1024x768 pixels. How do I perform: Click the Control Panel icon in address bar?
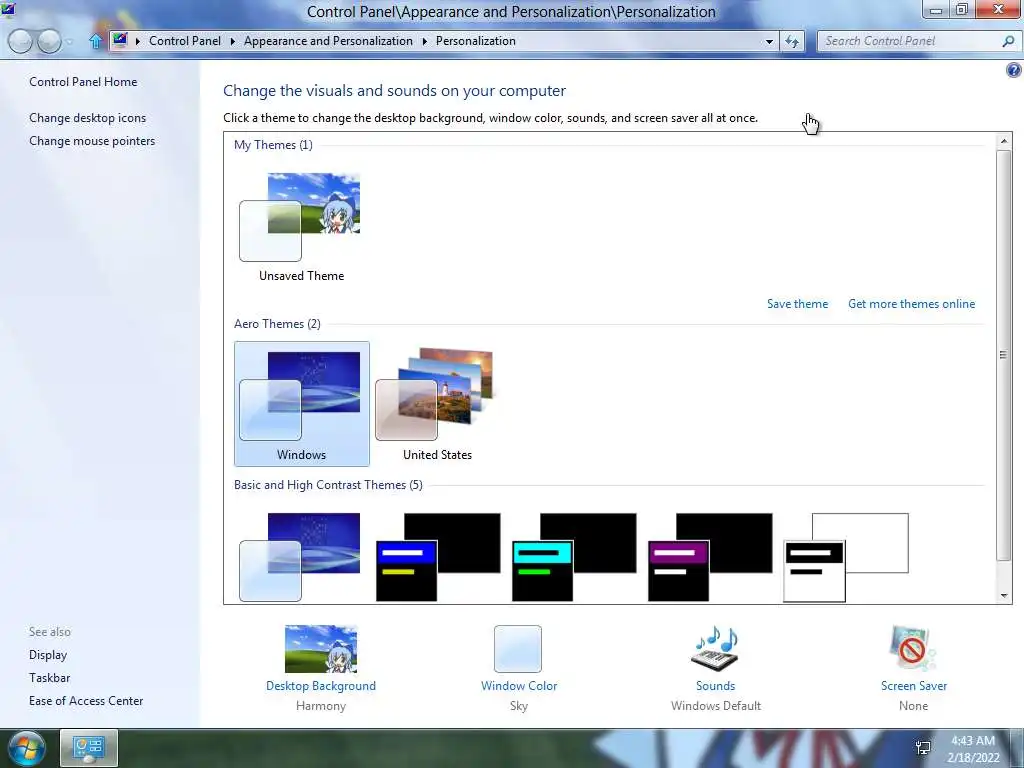pyautogui.click(x=120, y=40)
